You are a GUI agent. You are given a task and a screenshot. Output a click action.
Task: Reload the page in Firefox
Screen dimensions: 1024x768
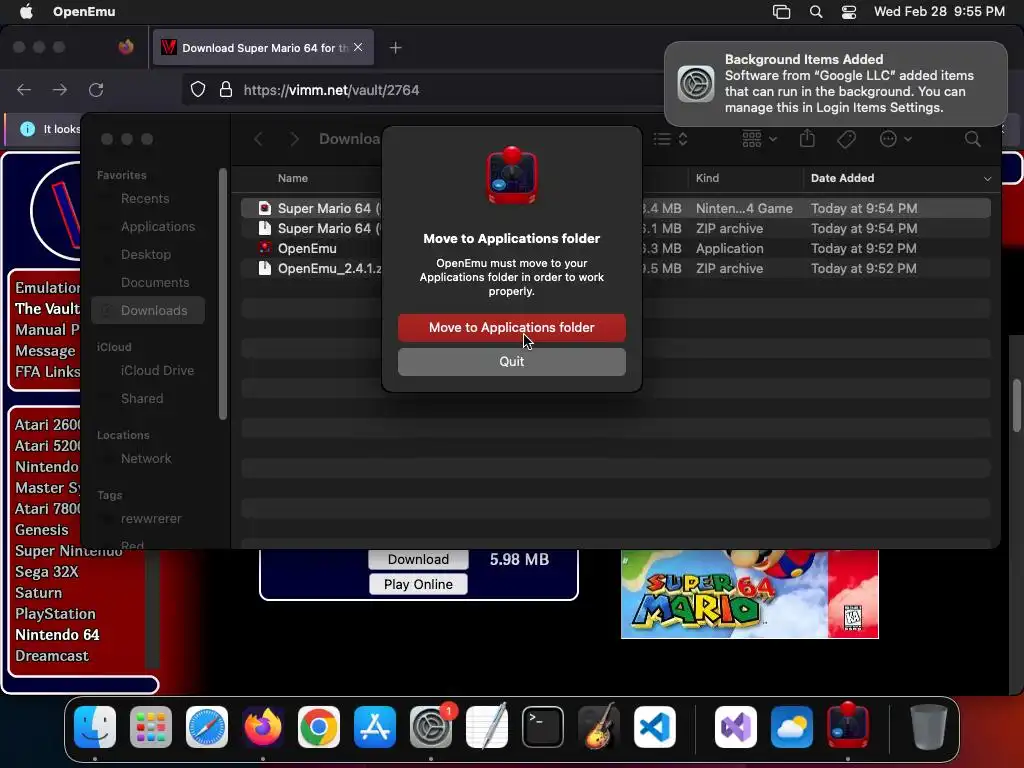[96, 89]
